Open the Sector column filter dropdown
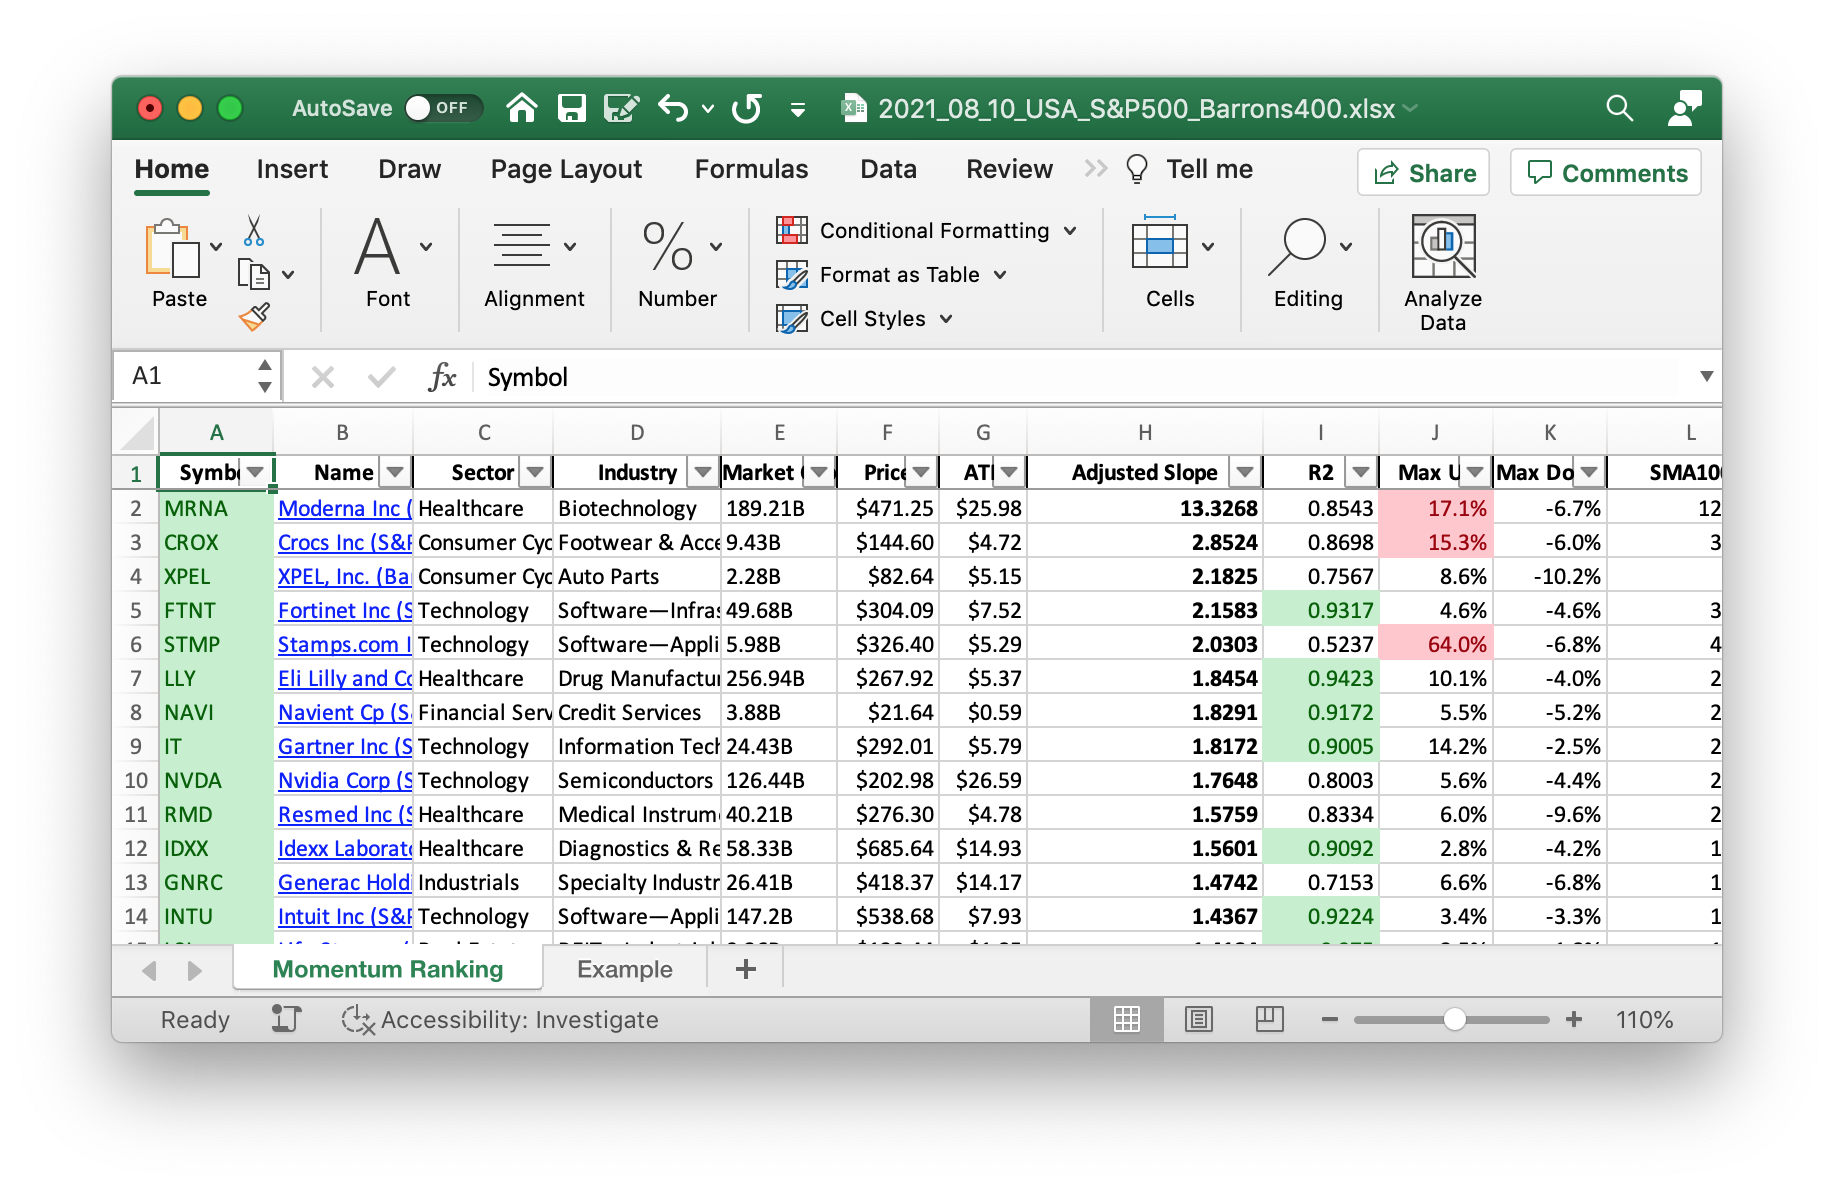 pos(536,472)
